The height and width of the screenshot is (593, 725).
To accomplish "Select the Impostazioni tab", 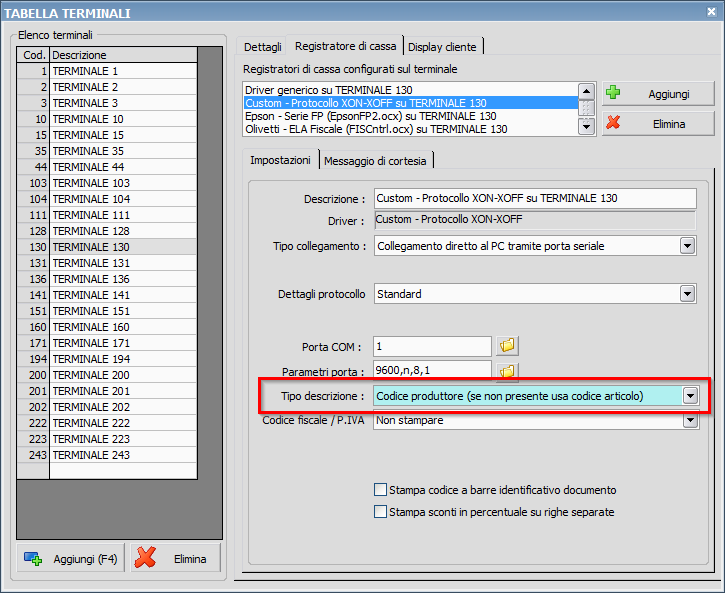I will point(281,160).
